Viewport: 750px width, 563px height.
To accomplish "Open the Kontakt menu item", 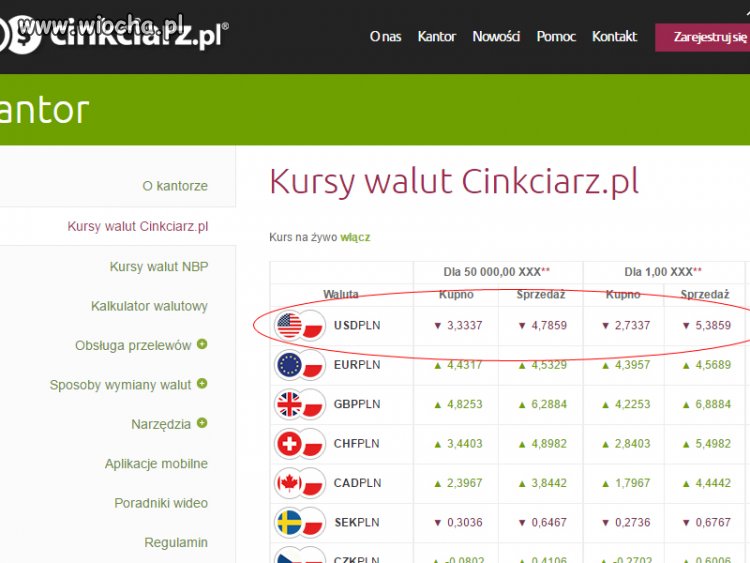I will pos(614,36).
